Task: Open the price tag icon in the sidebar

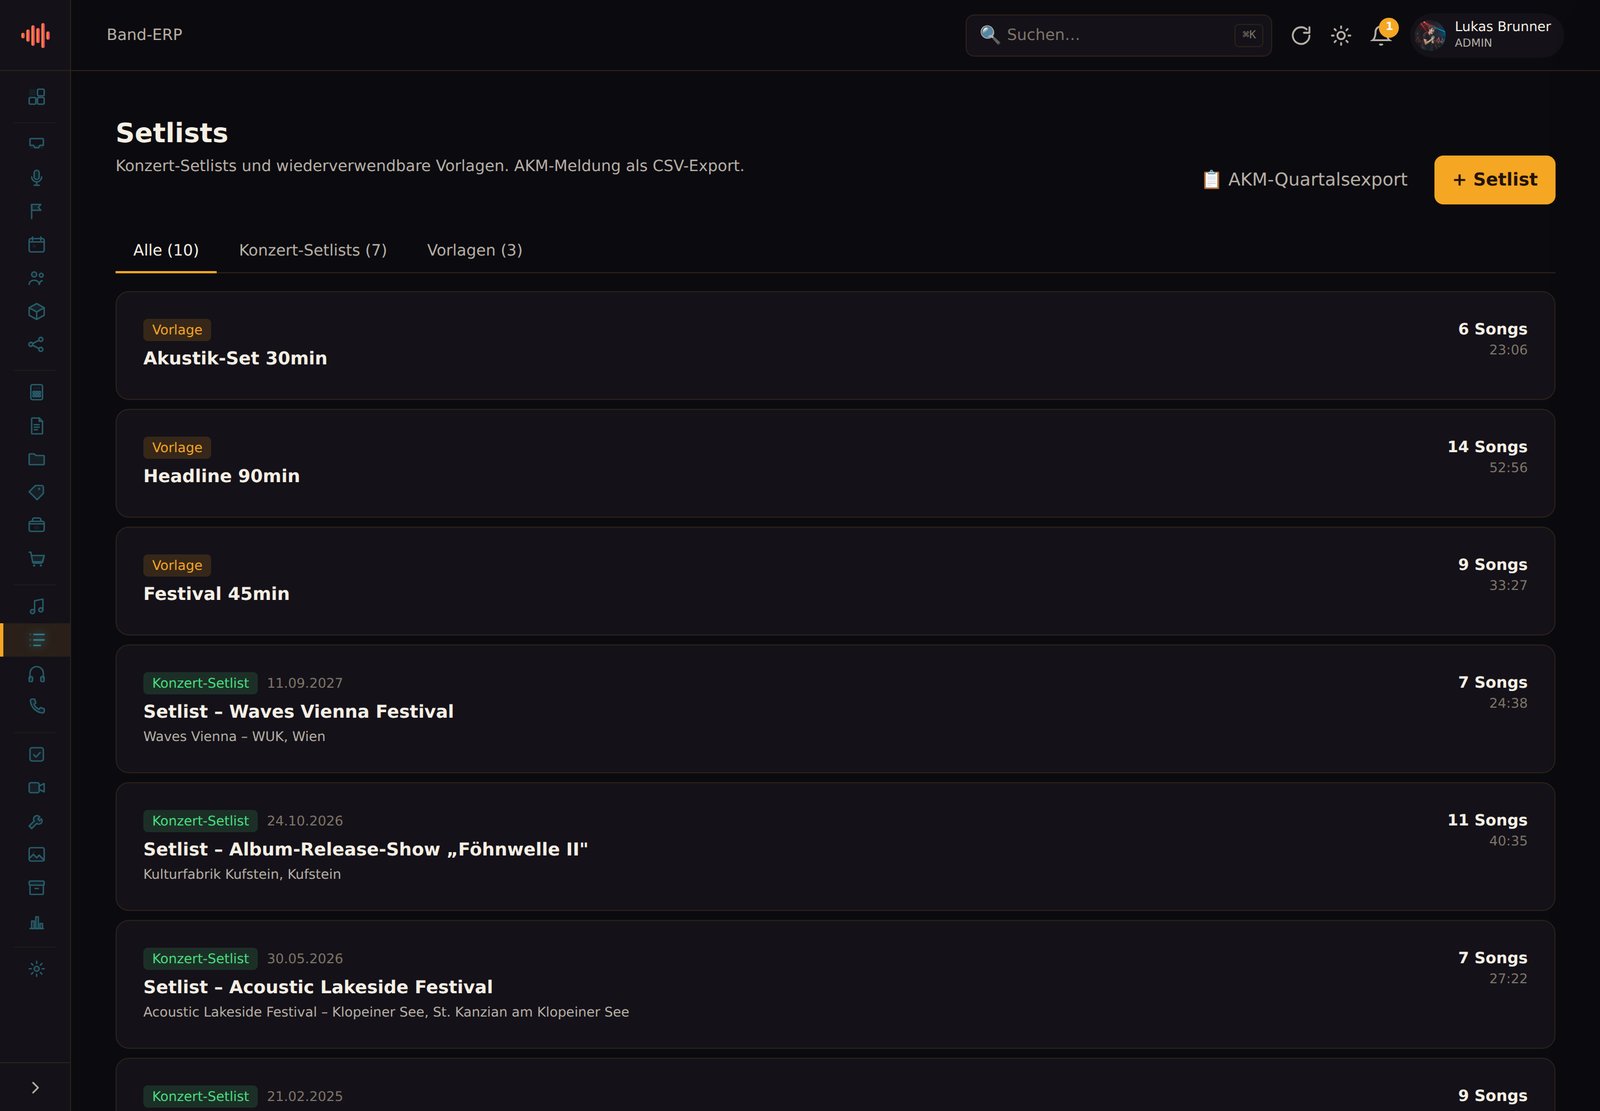Action: tap(36, 492)
